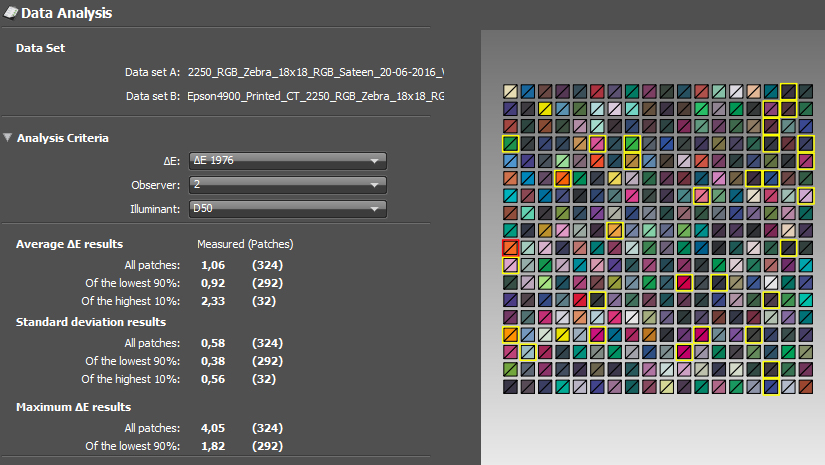Click the maximum ΔE value 1,82

point(213,446)
